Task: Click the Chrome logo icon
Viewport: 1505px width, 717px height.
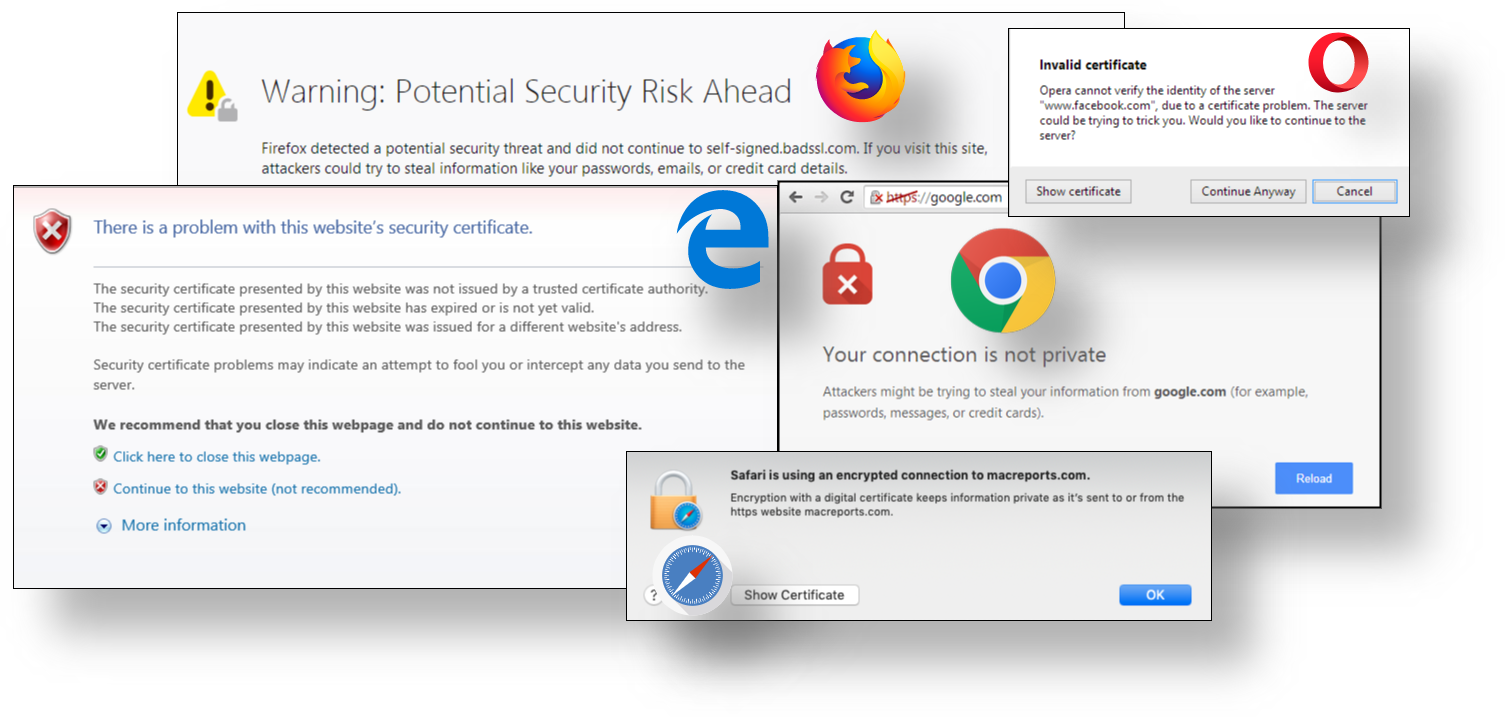Action: click(1003, 281)
